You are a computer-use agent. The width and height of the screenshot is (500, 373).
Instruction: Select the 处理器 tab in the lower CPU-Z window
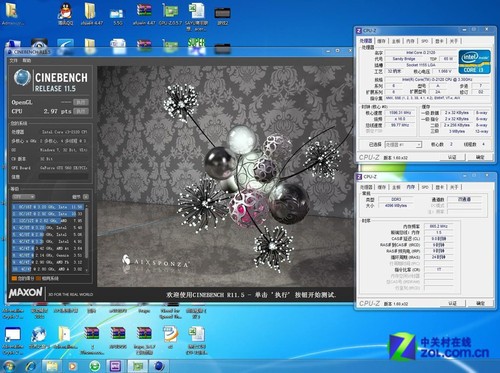(x=366, y=187)
